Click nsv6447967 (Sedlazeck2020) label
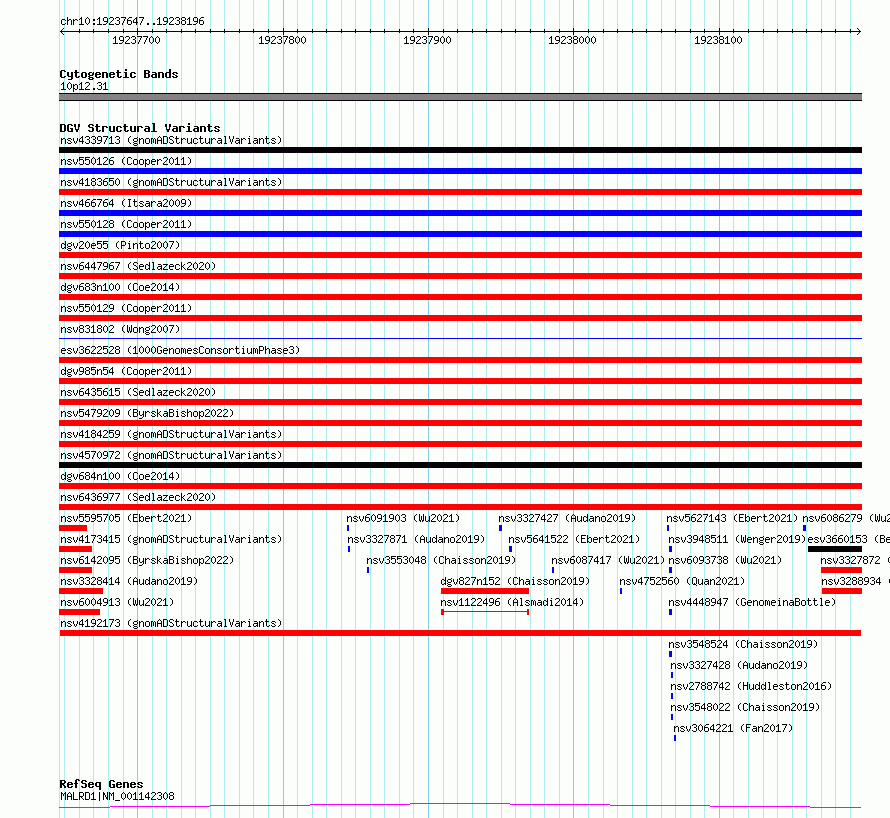Screen dimensions: 890x818 pyautogui.click(x=138, y=266)
